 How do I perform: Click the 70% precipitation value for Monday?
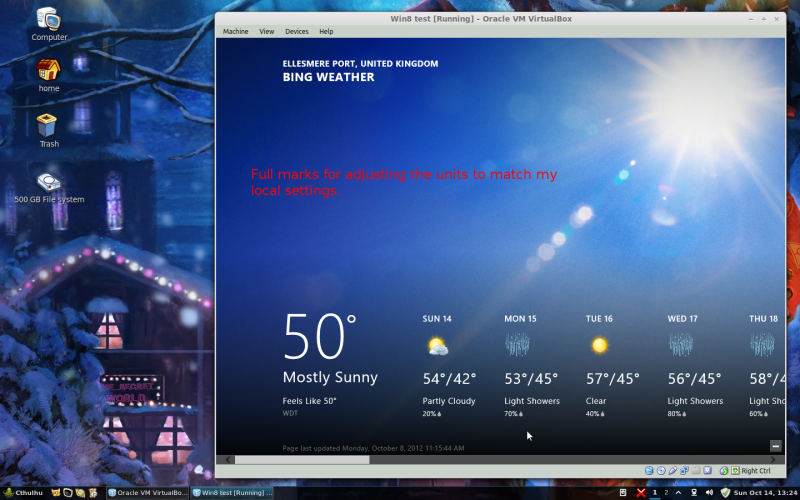[513, 414]
